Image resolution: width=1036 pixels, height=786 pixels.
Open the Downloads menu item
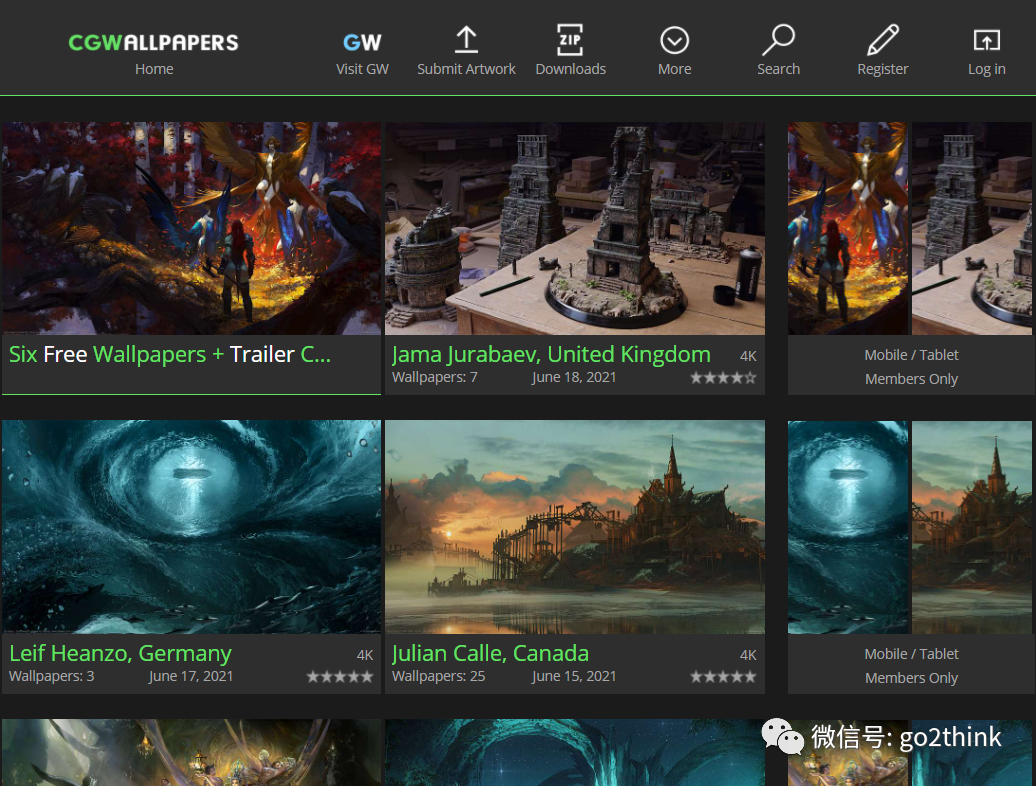tap(570, 69)
